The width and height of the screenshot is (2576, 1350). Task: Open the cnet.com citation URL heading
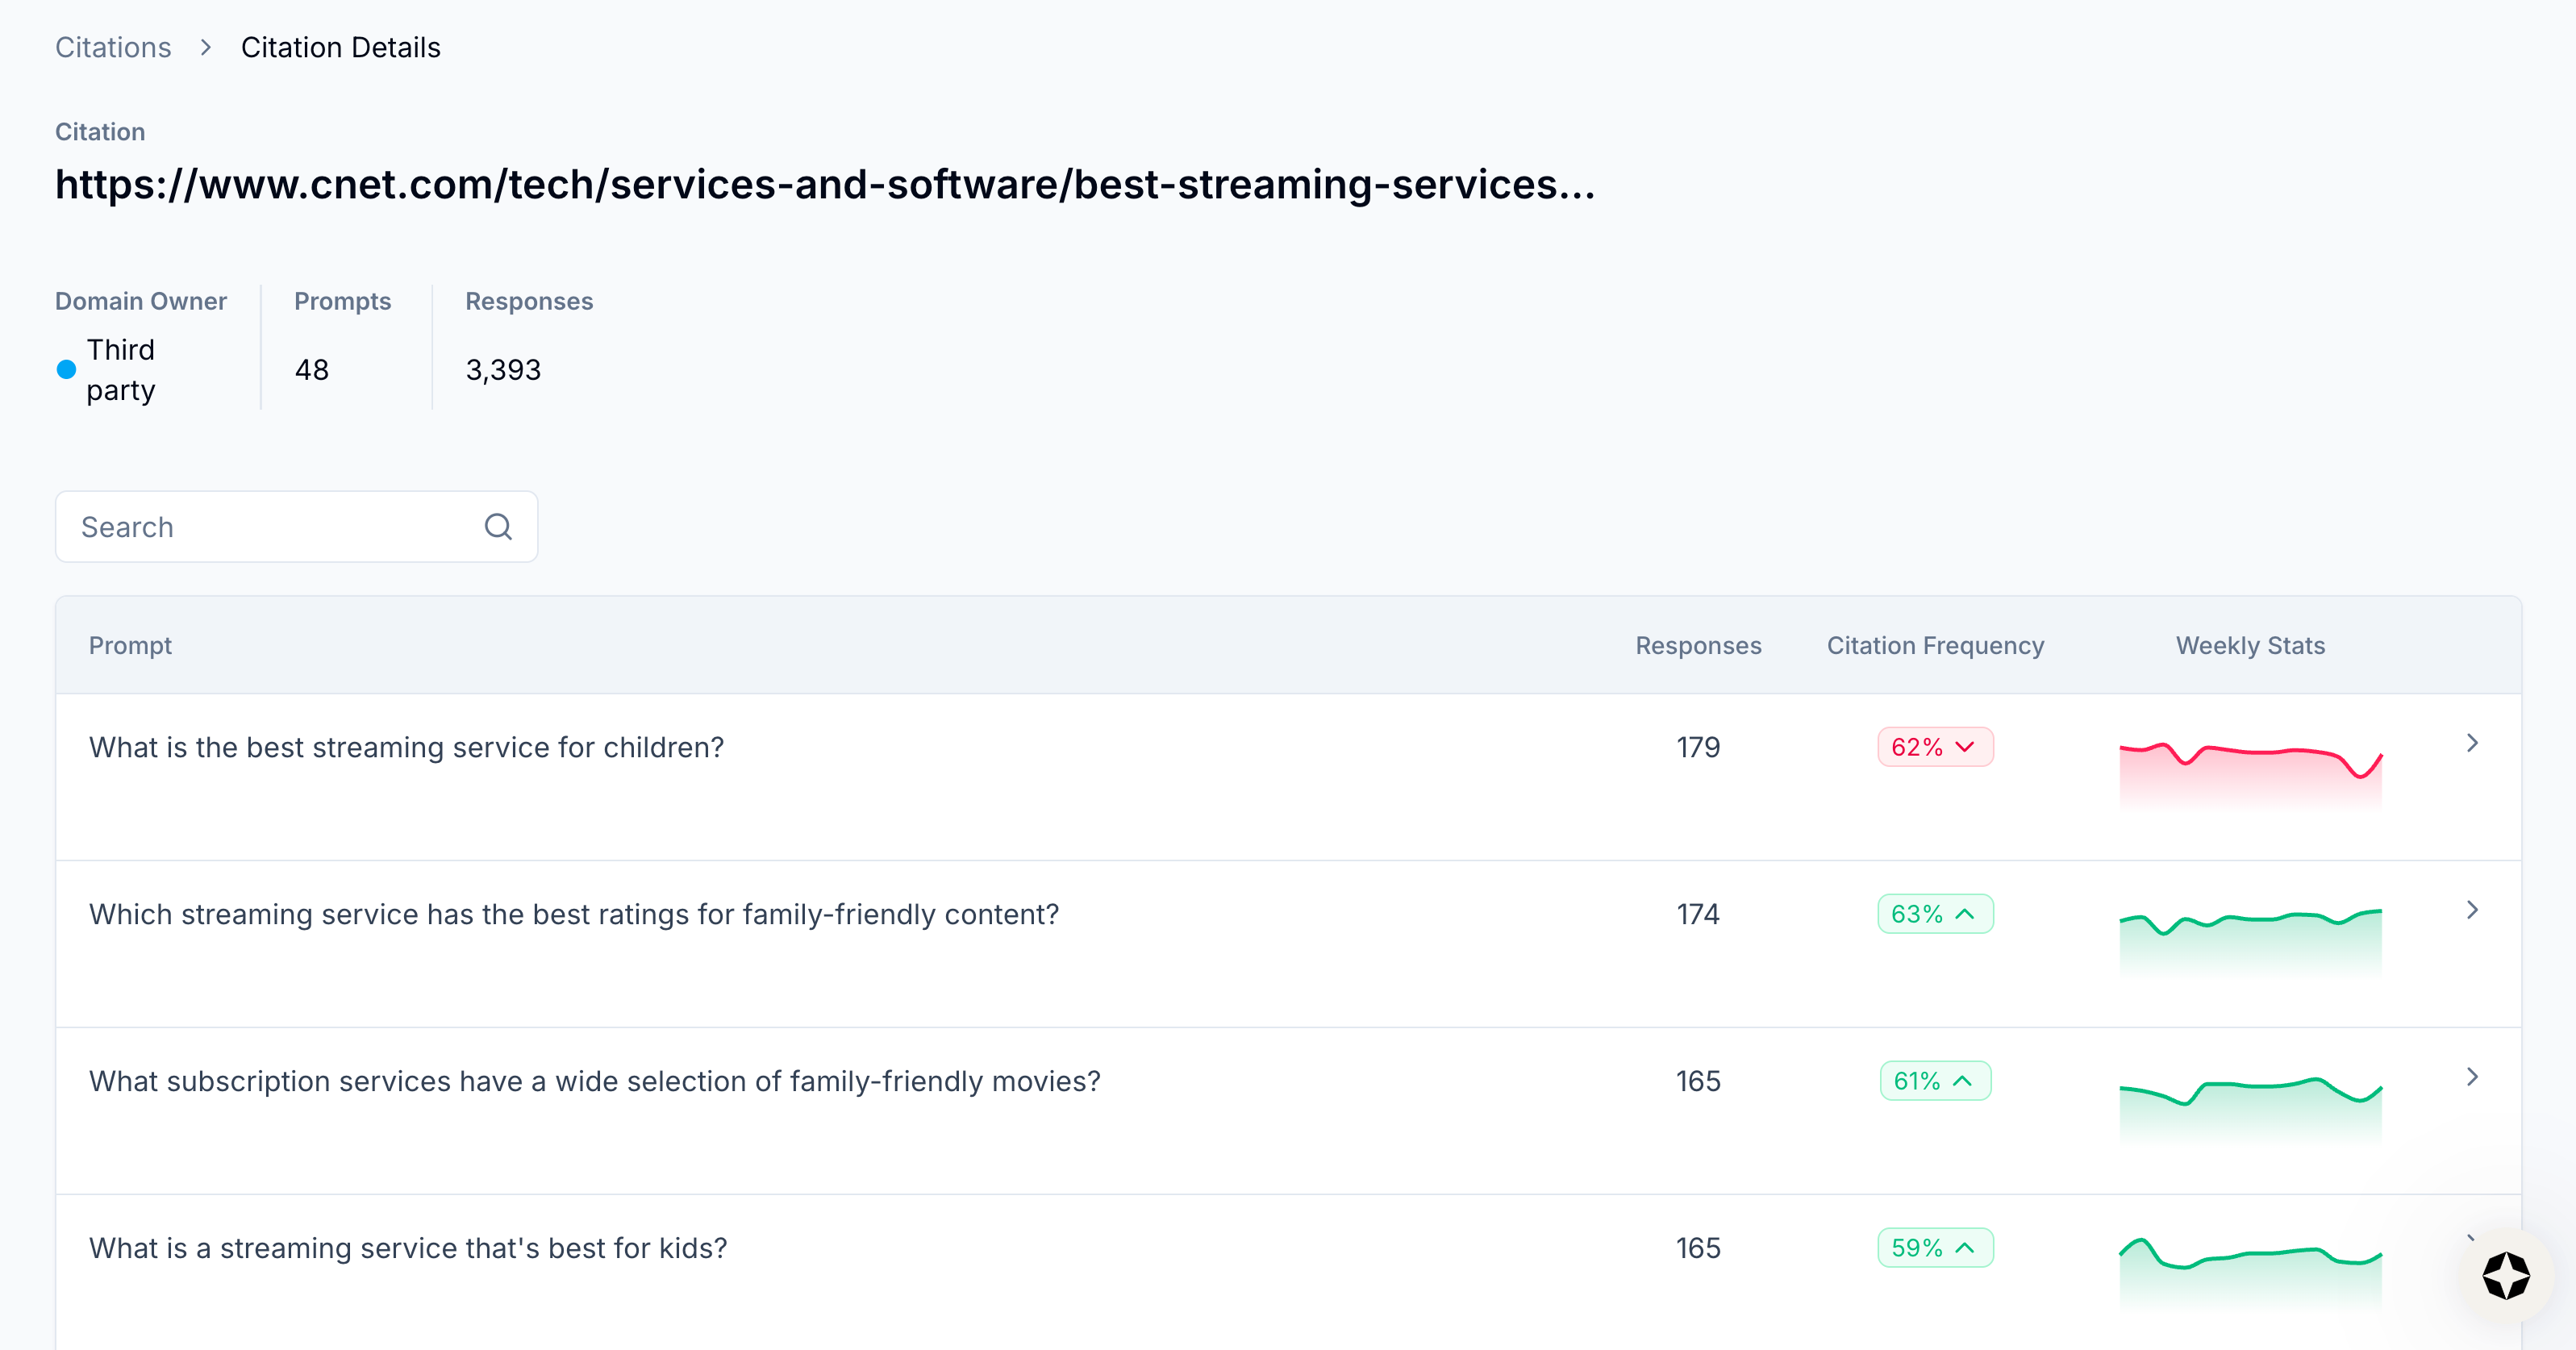coord(824,185)
